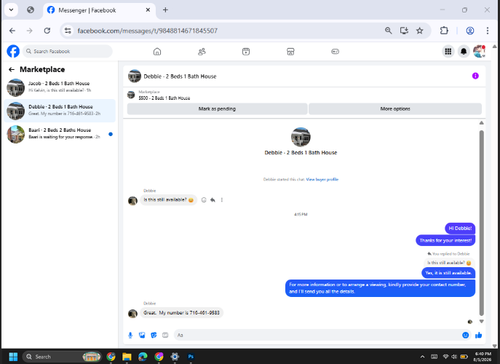Open Jacob - 2 Beds 1 Bath House chat
The width and height of the screenshot is (500, 364).
60,87
